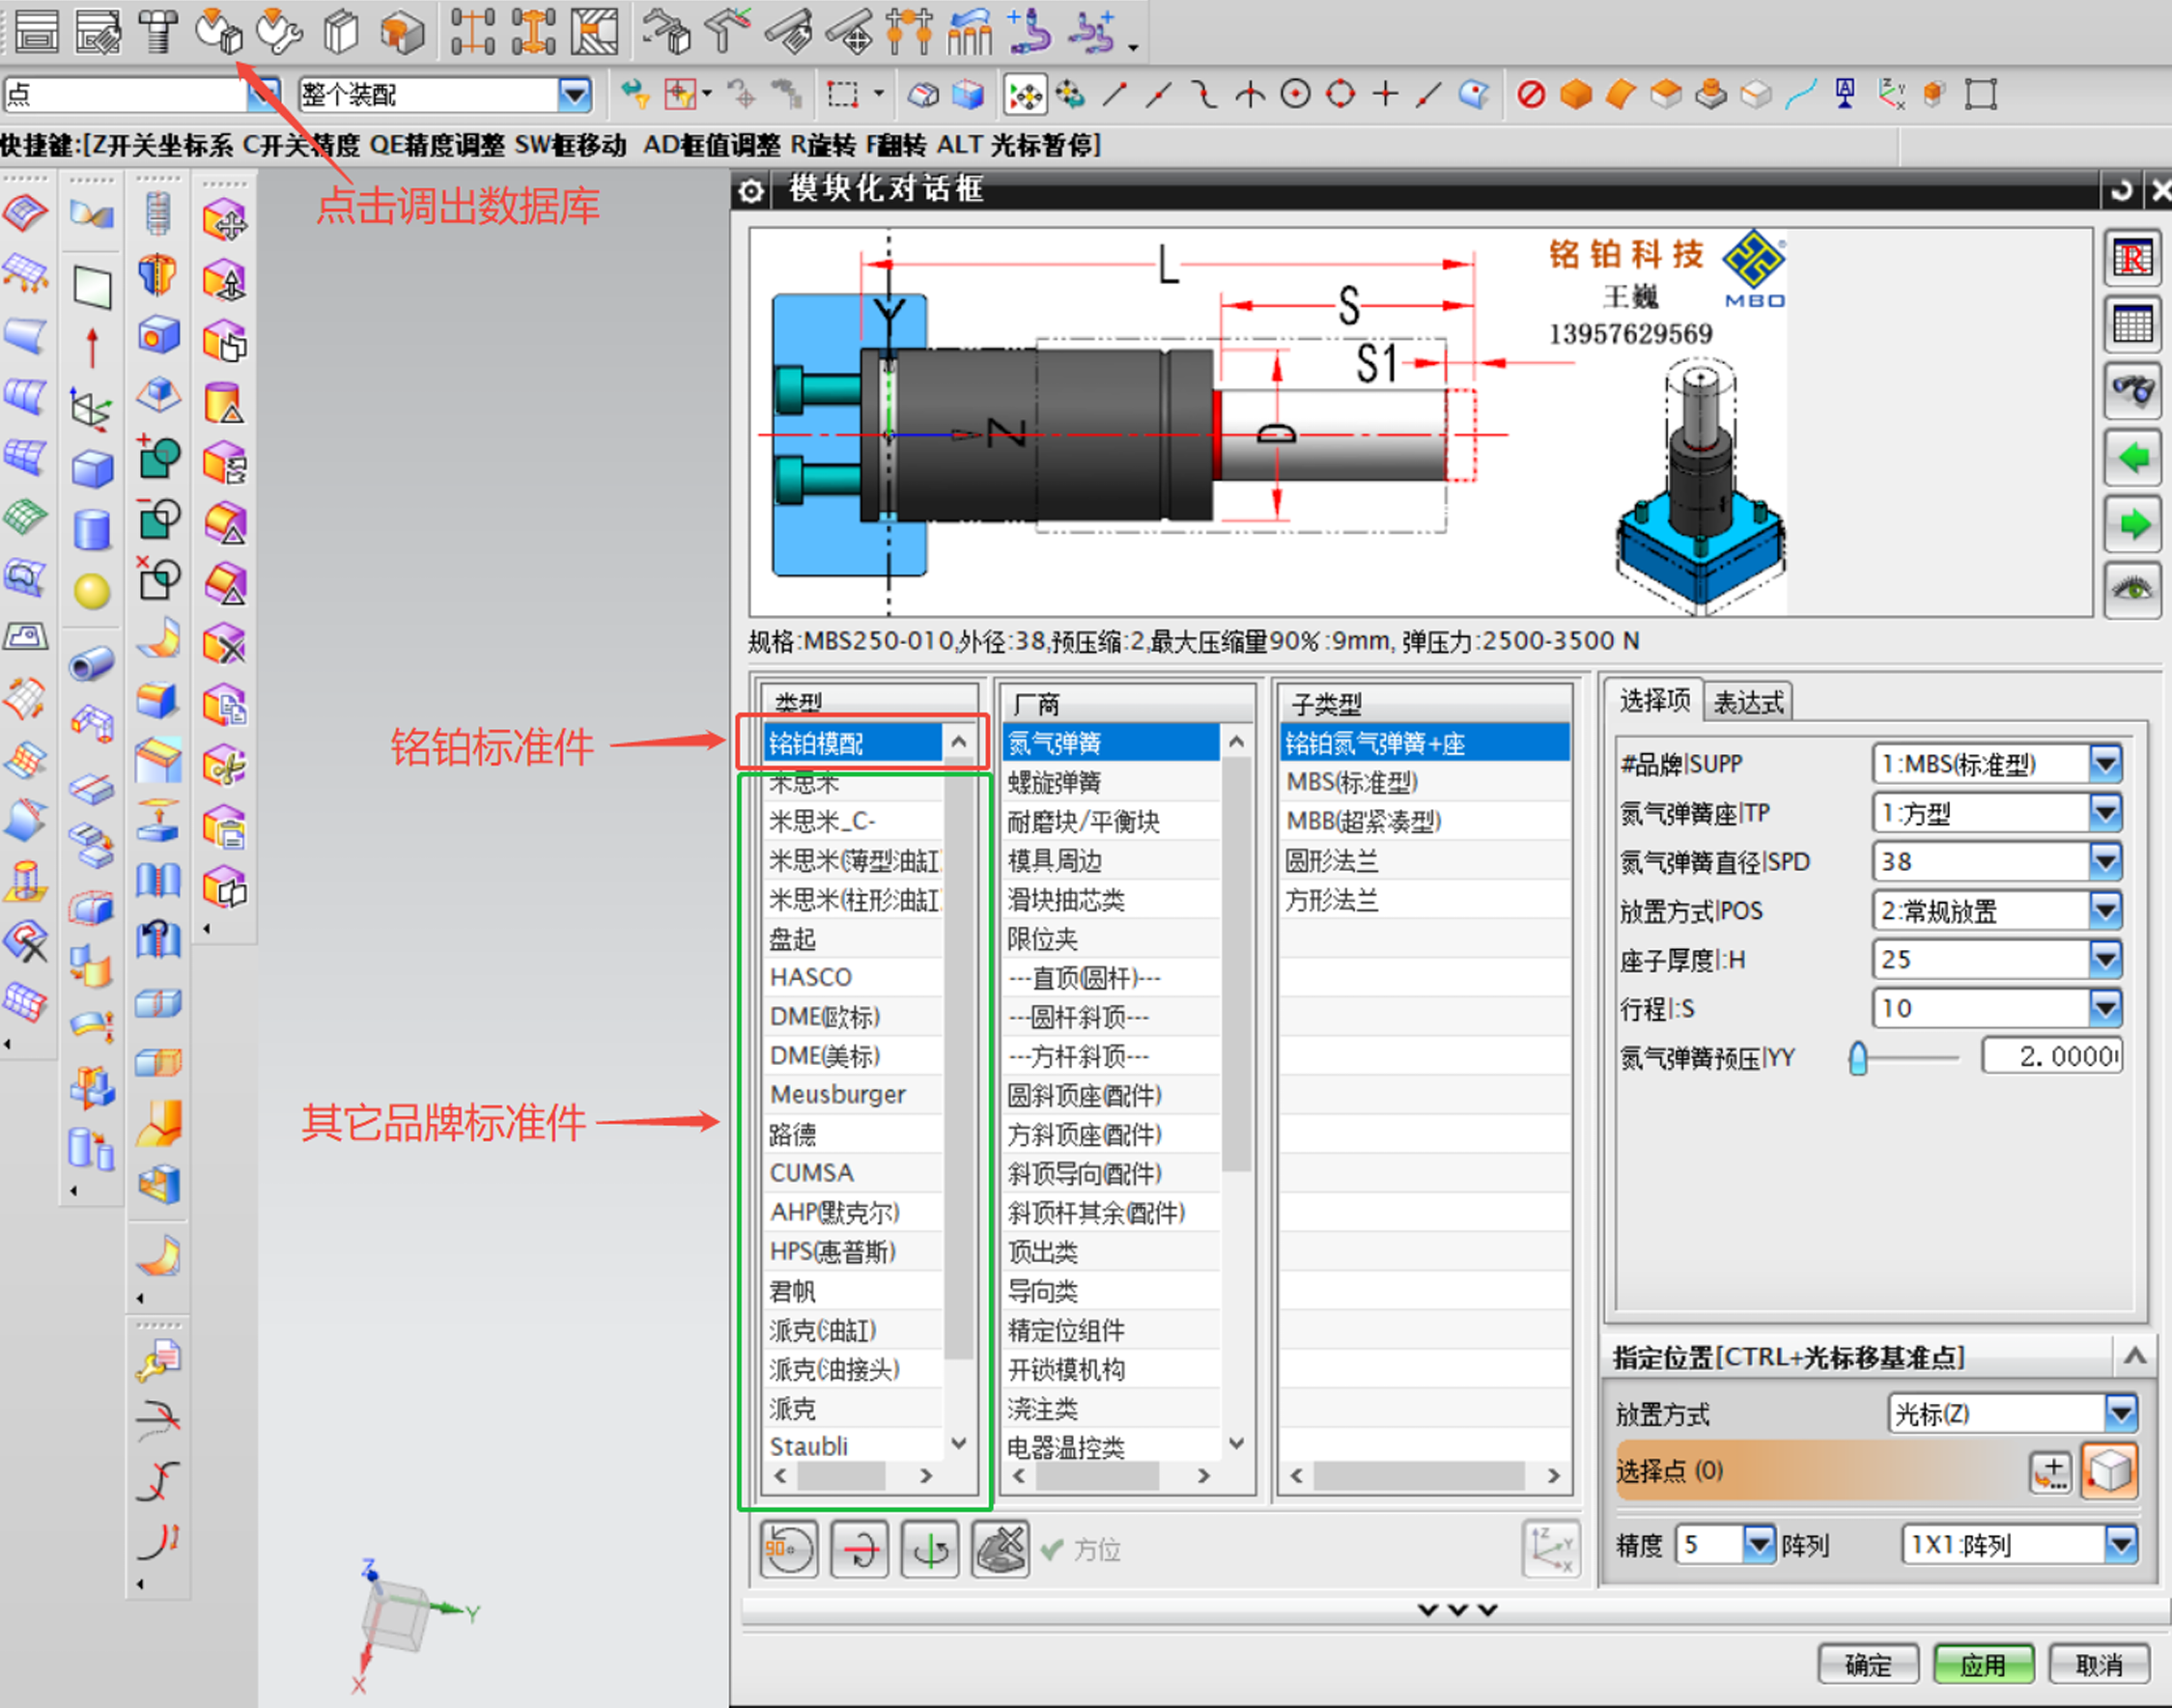The image size is (2172, 1708).
Task: Toggle the eye visibility icon
Action: click(2132, 590)
